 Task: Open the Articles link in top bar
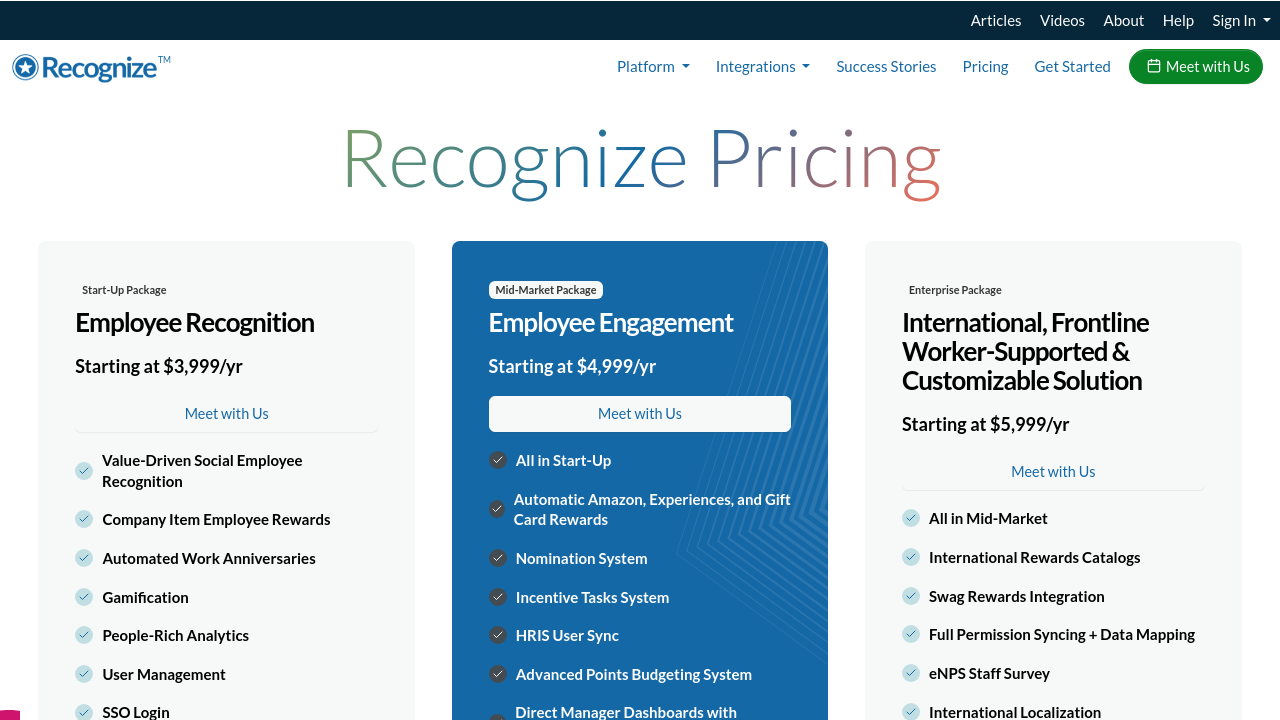point(996,20)
